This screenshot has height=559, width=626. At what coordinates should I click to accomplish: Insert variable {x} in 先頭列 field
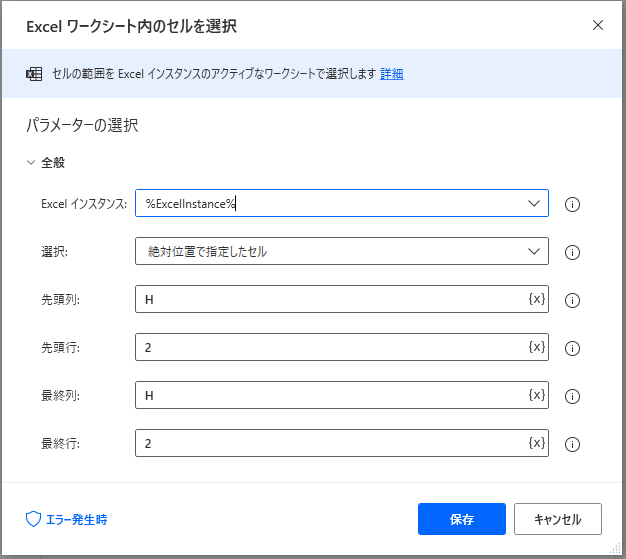pos(536,299)
